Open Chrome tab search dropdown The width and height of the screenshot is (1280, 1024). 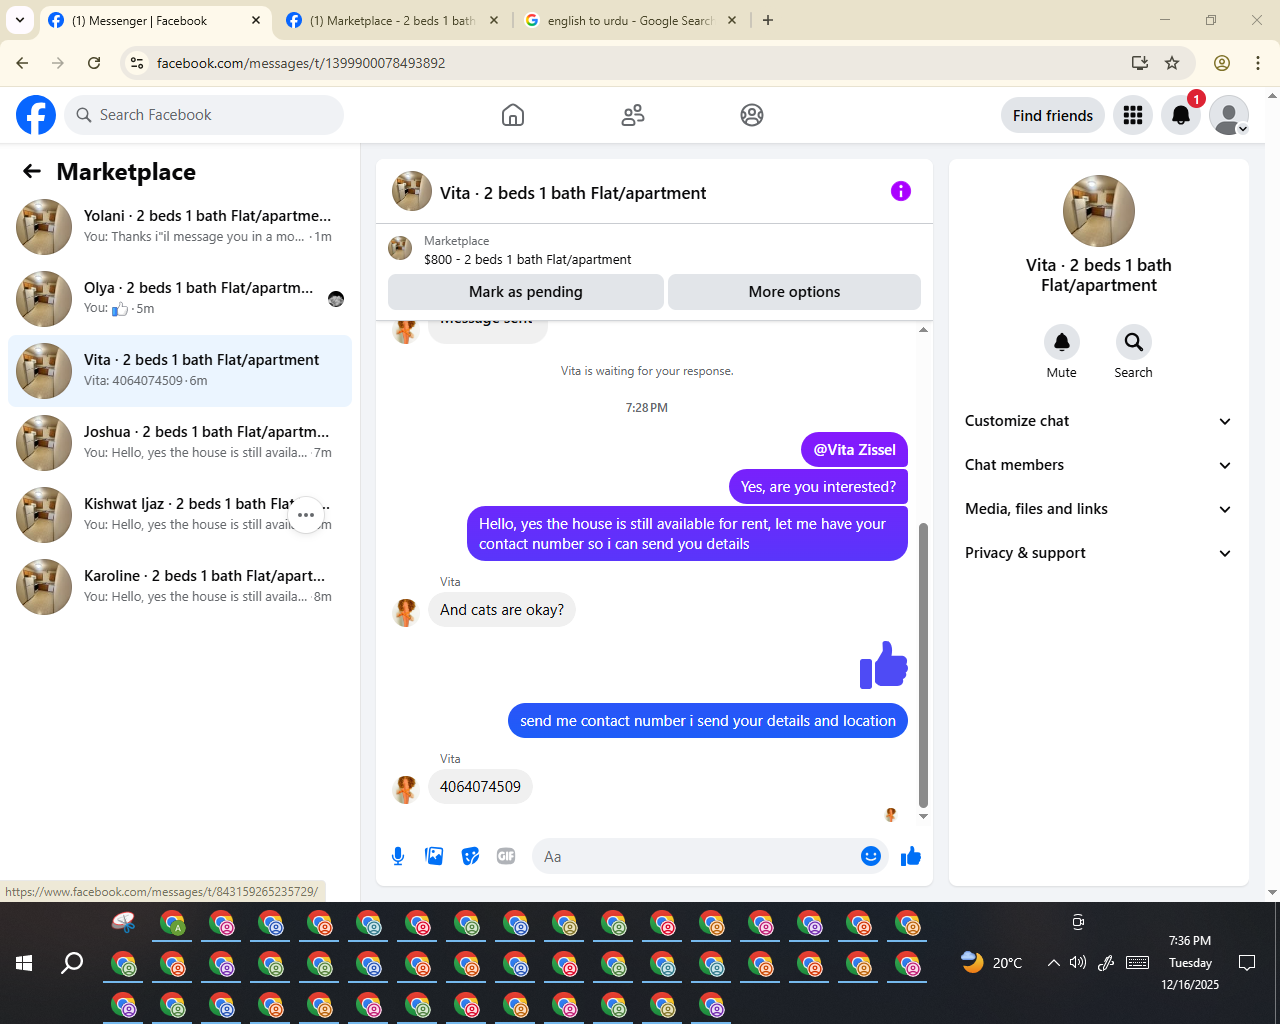(20, 20)
